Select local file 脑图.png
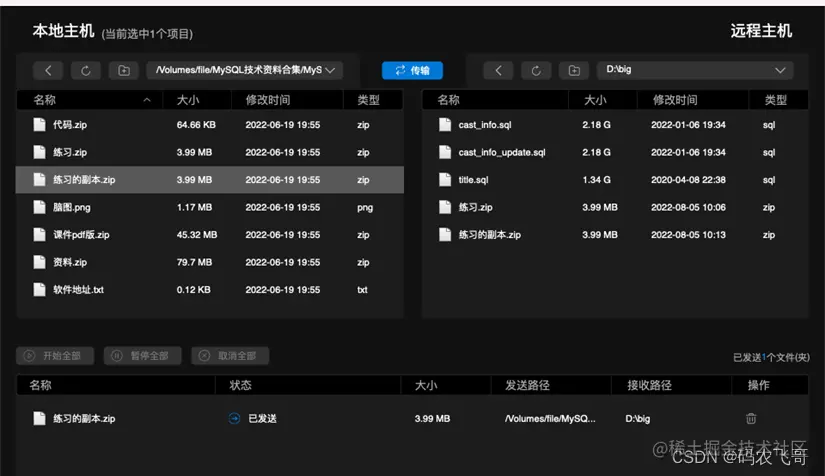The image size is (825, 476). (210, 207)
